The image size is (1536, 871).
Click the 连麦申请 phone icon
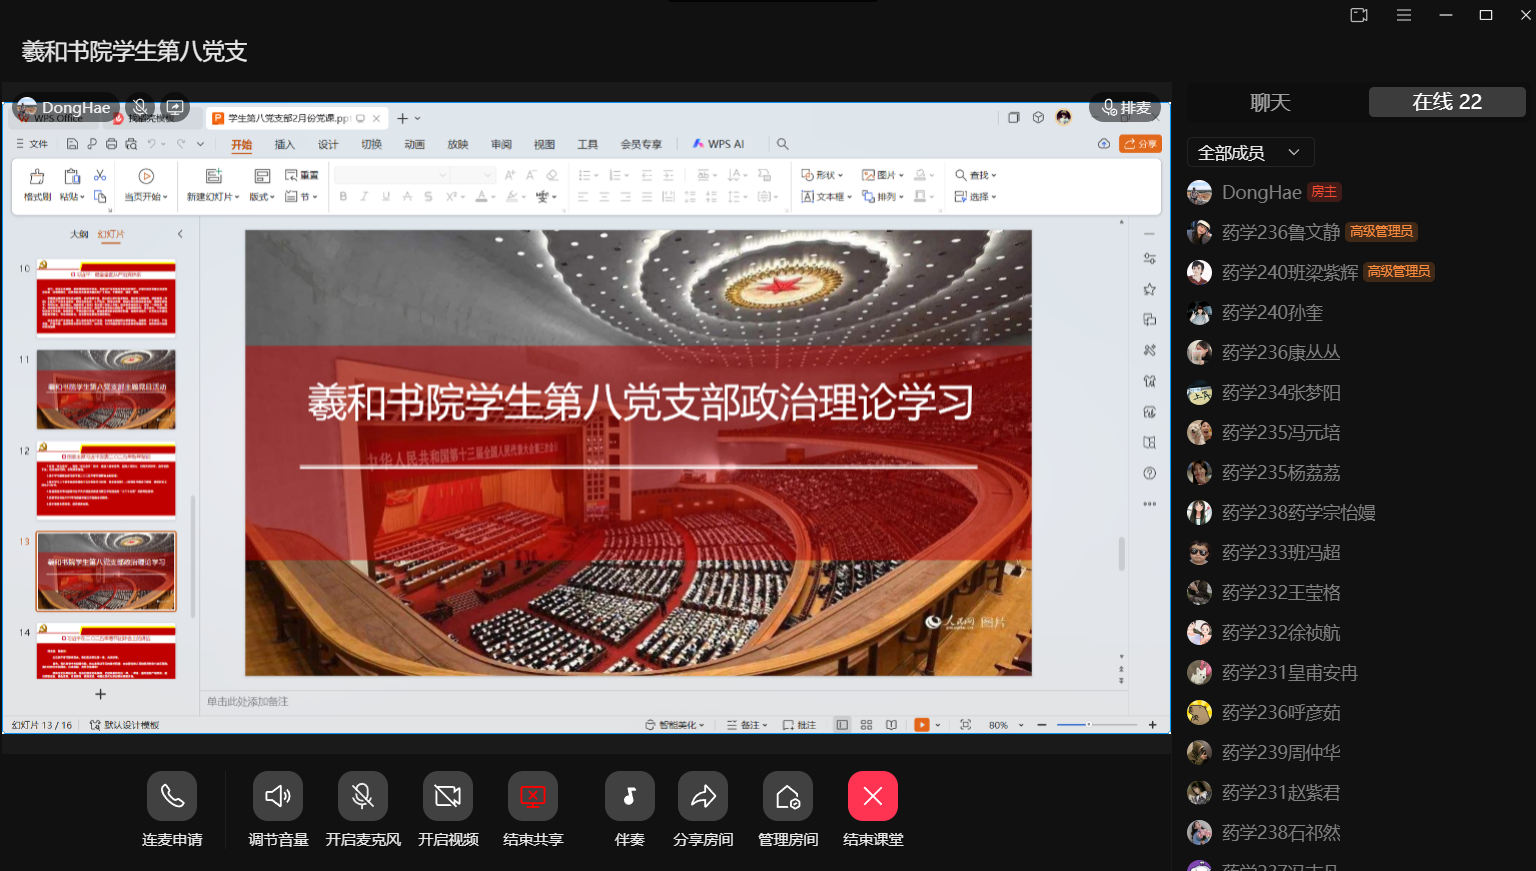(172, 796)
